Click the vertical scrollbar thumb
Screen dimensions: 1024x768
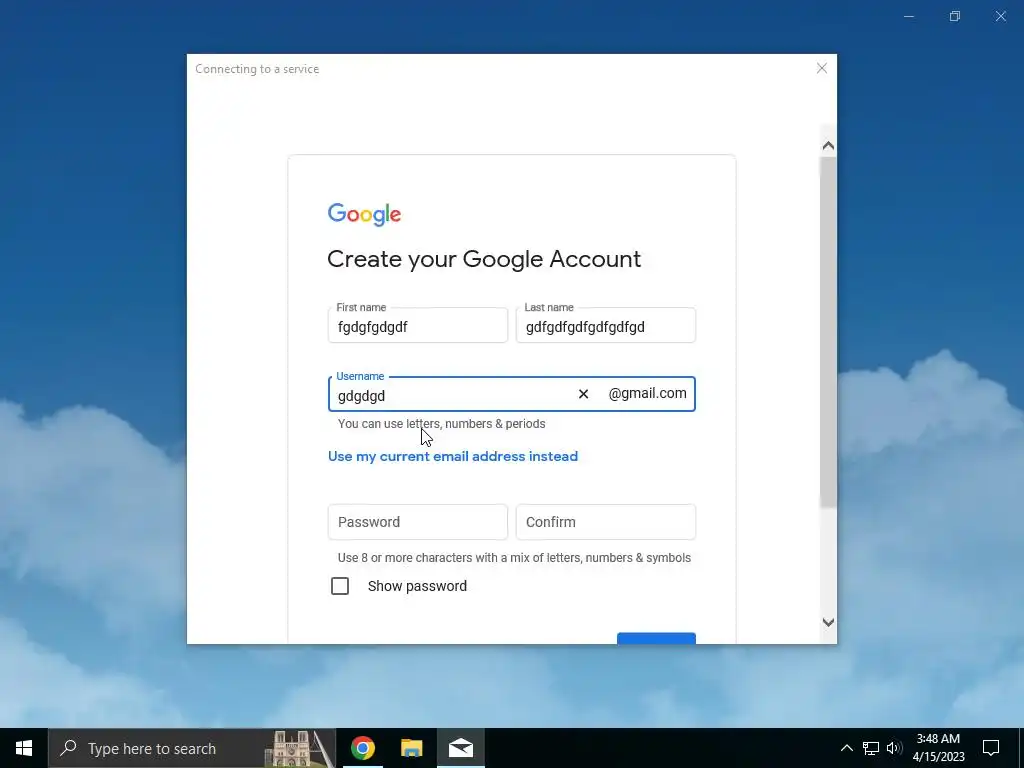[828, 332]
